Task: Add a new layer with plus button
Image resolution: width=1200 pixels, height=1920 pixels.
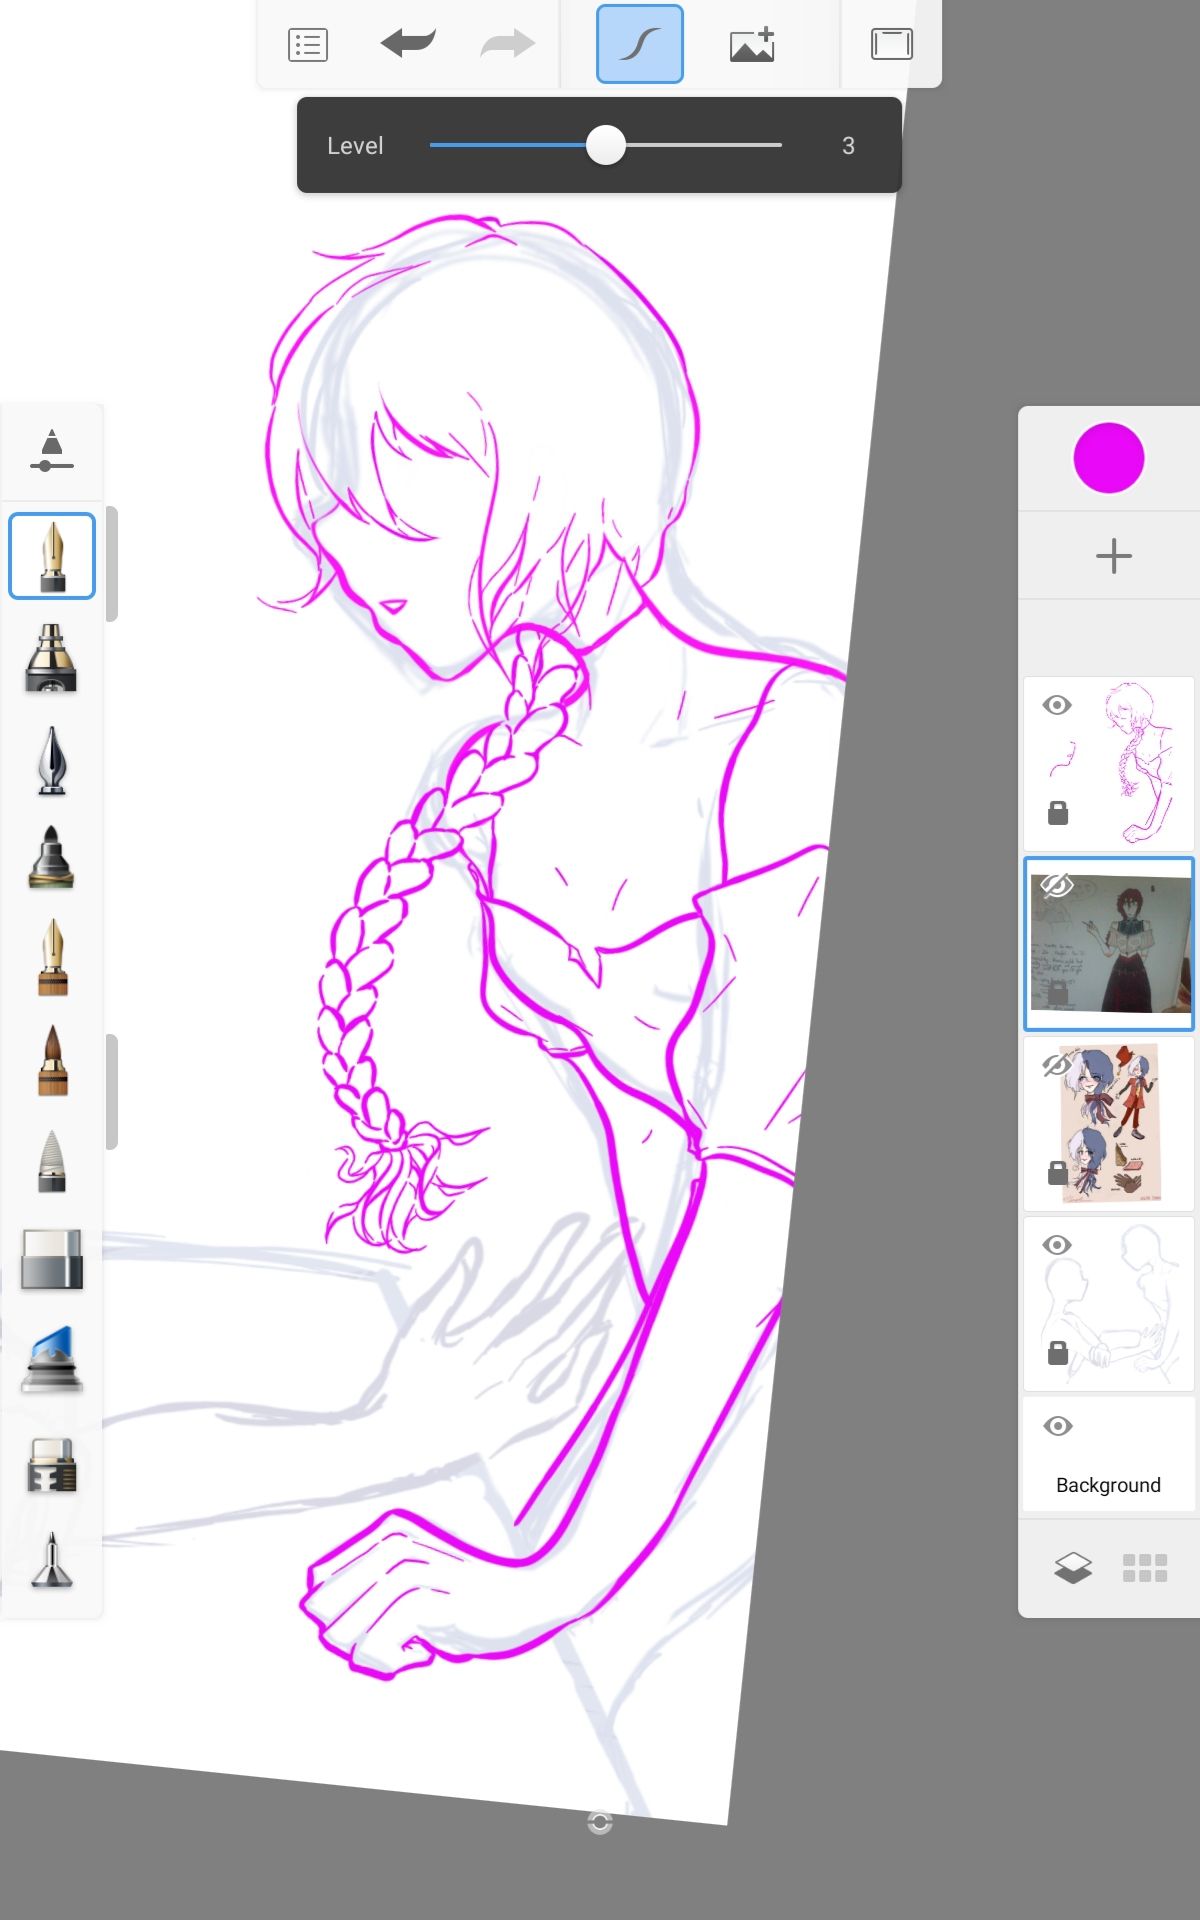Action: click(1113, 556)
